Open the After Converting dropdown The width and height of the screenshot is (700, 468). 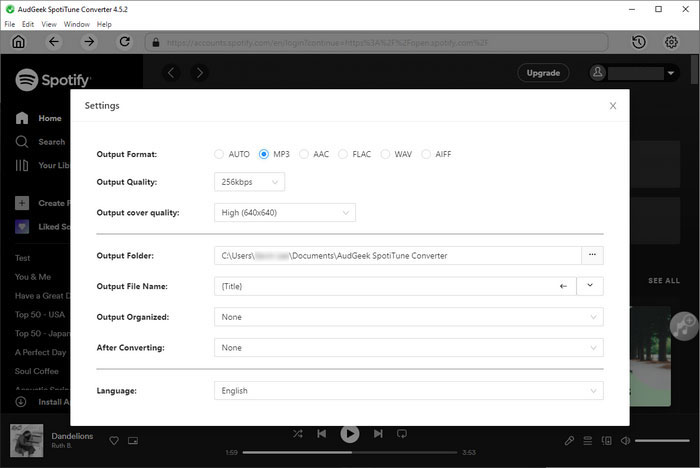pyautogui.click(x=408, y=347)
